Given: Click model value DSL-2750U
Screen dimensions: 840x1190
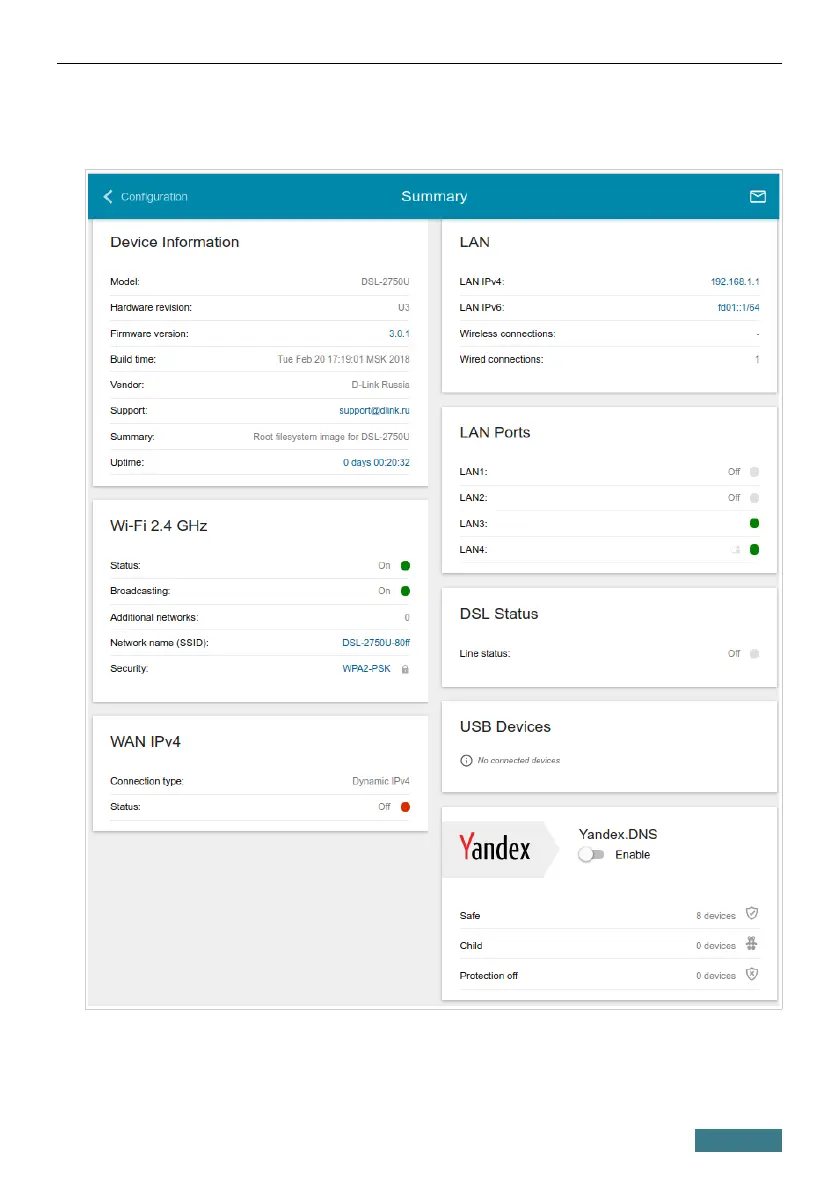Looking at the screenshot, I should [x=385, y=282].
